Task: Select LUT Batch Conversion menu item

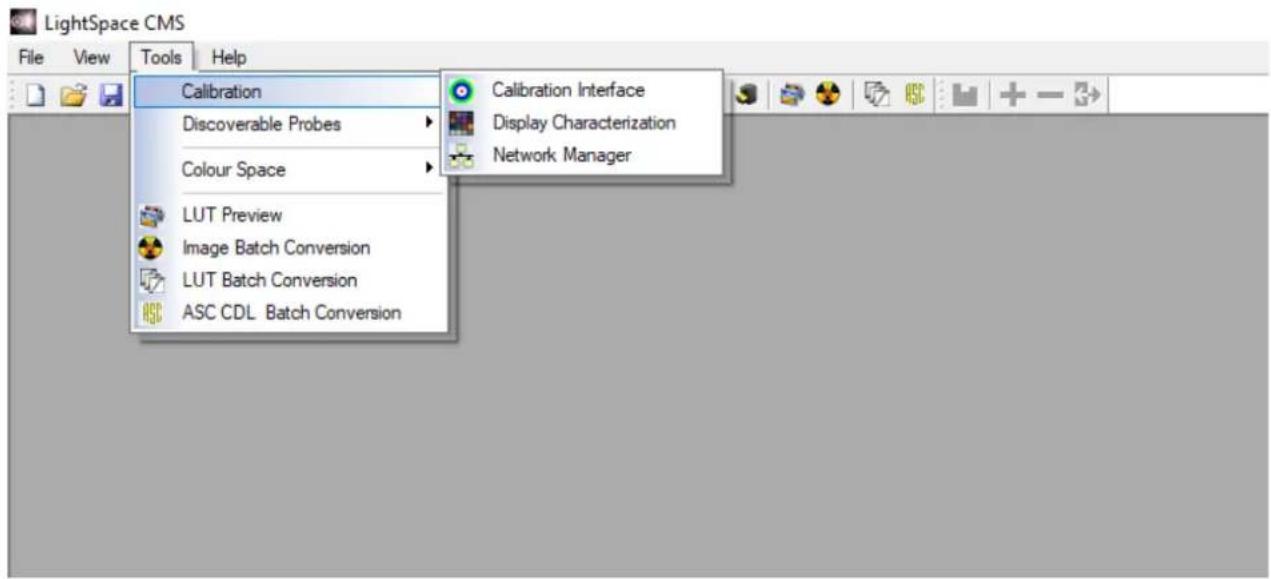Action: [x=289, y=280]
